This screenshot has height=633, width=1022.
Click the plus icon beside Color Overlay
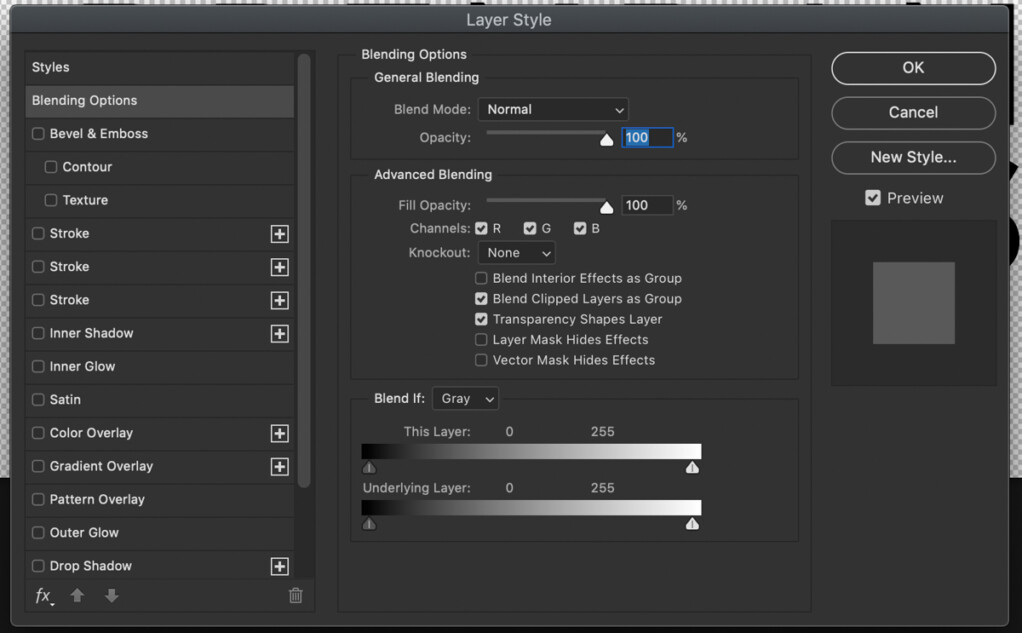[x=280, y=433]
